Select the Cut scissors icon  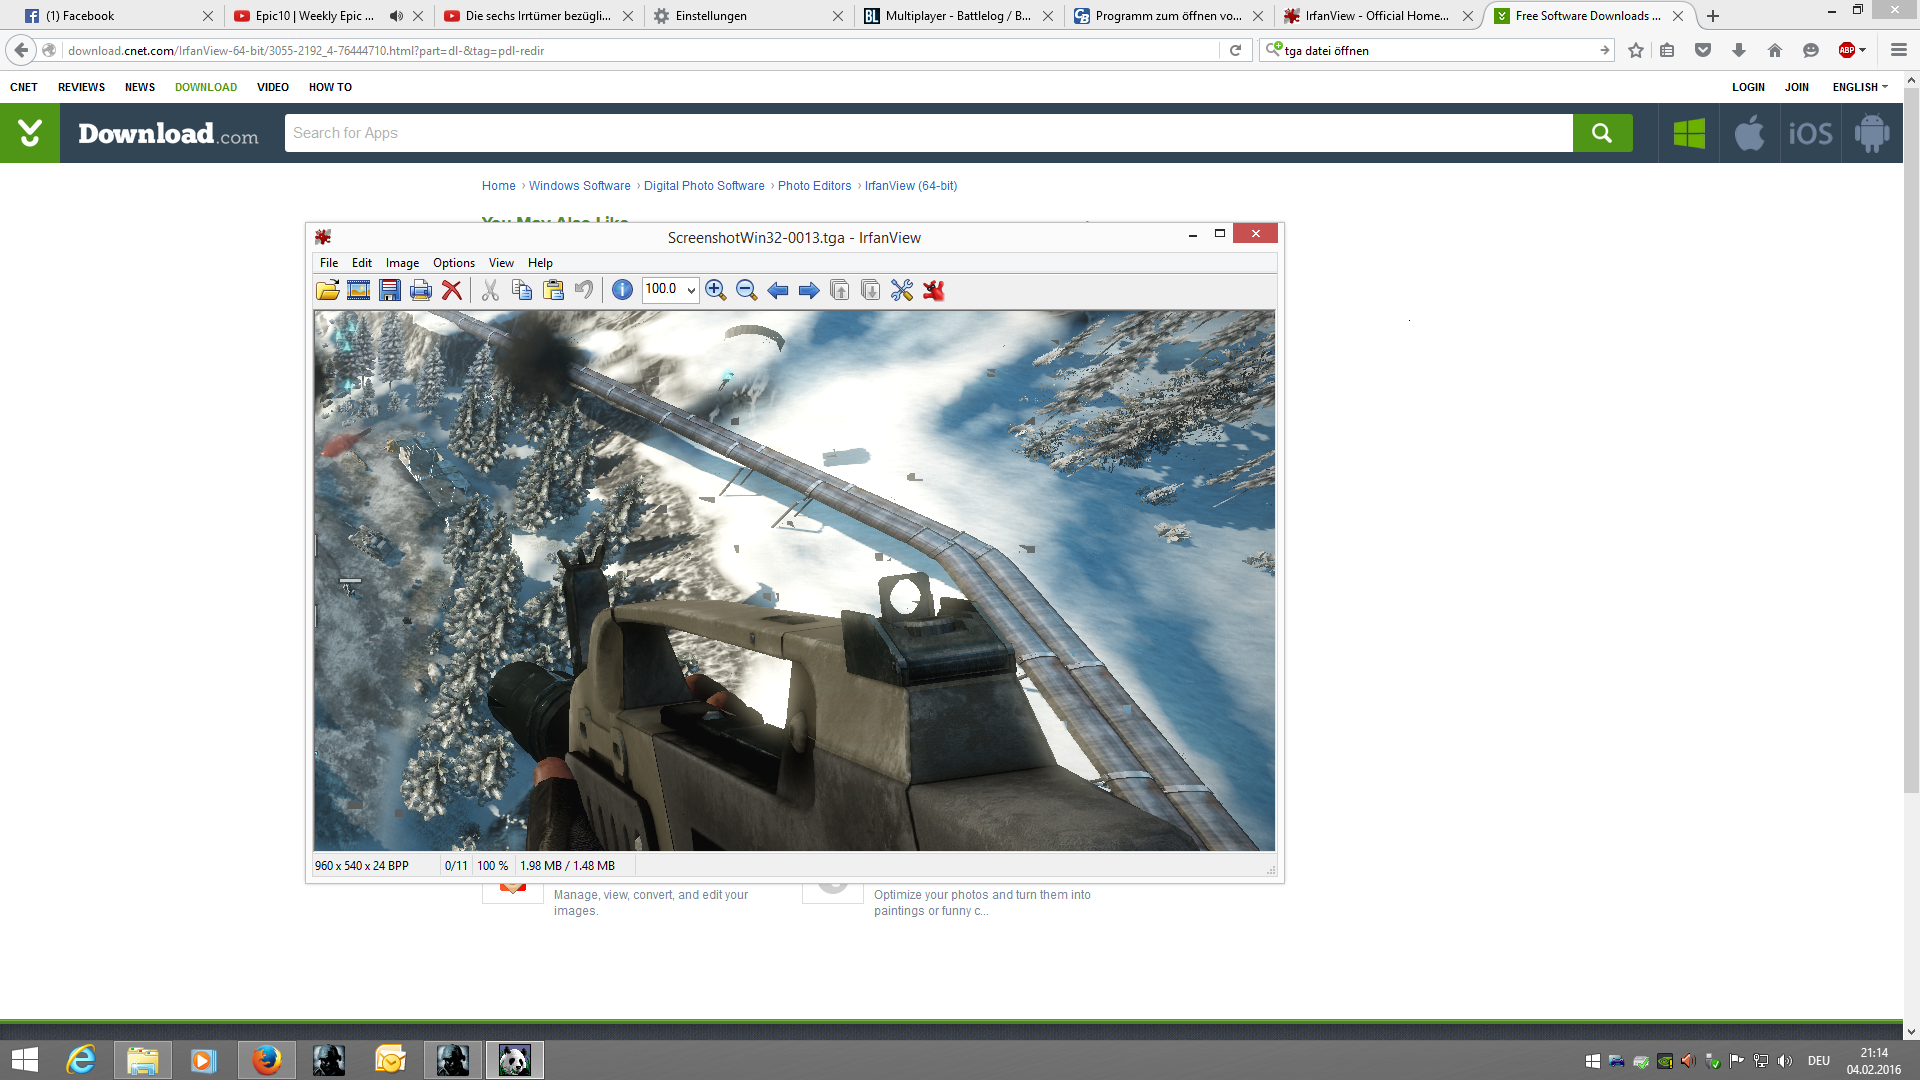[x=490, y=290]
